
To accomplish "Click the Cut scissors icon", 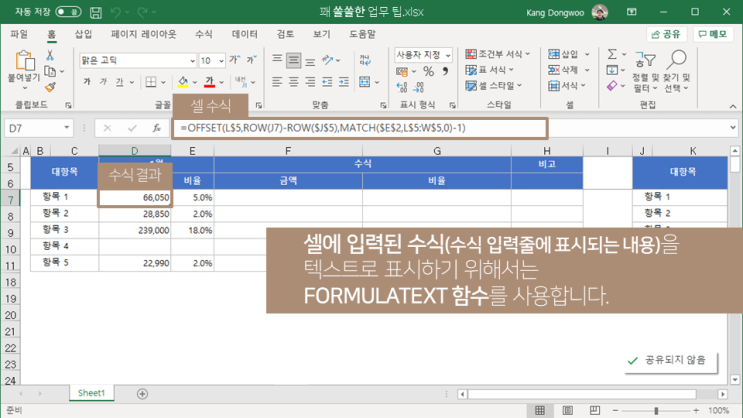I will [50, 55].
